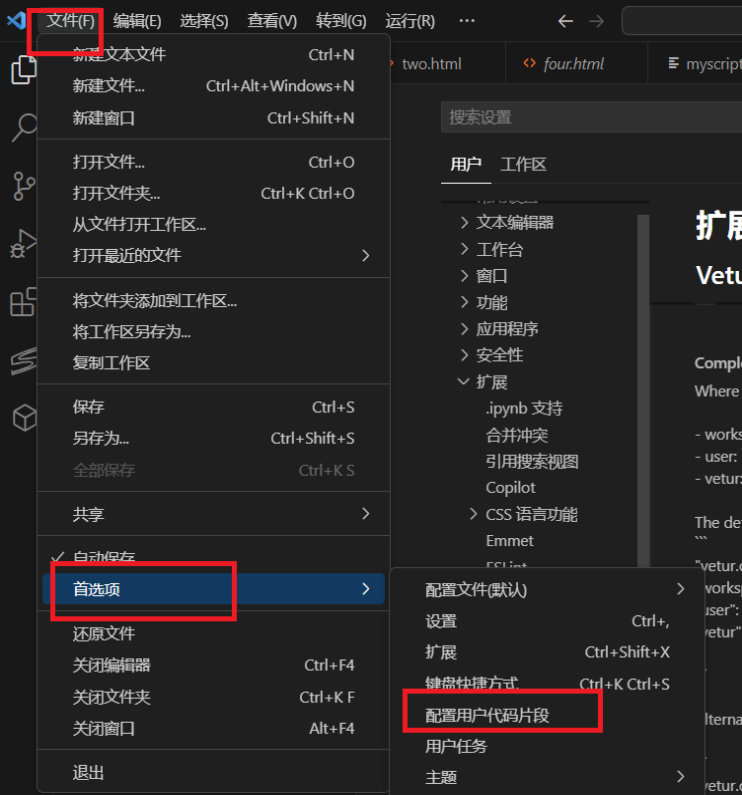This screenshot has height=795, width=742.
Task: Choose 将工作区另存为... item
Action: 214,332
